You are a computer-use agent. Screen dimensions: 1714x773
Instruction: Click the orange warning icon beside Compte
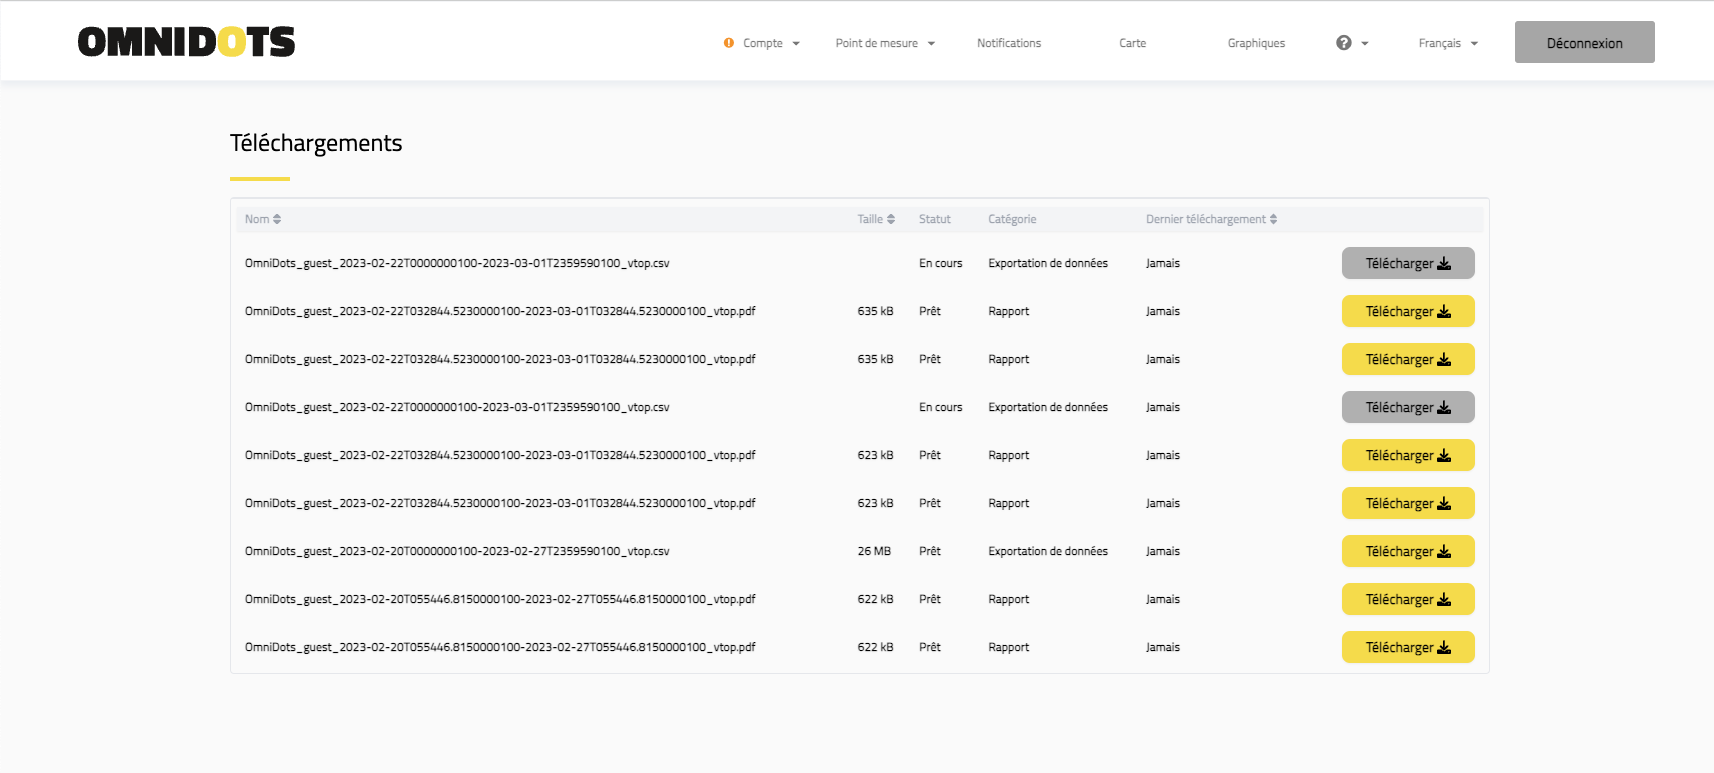(x=729, y=43)
